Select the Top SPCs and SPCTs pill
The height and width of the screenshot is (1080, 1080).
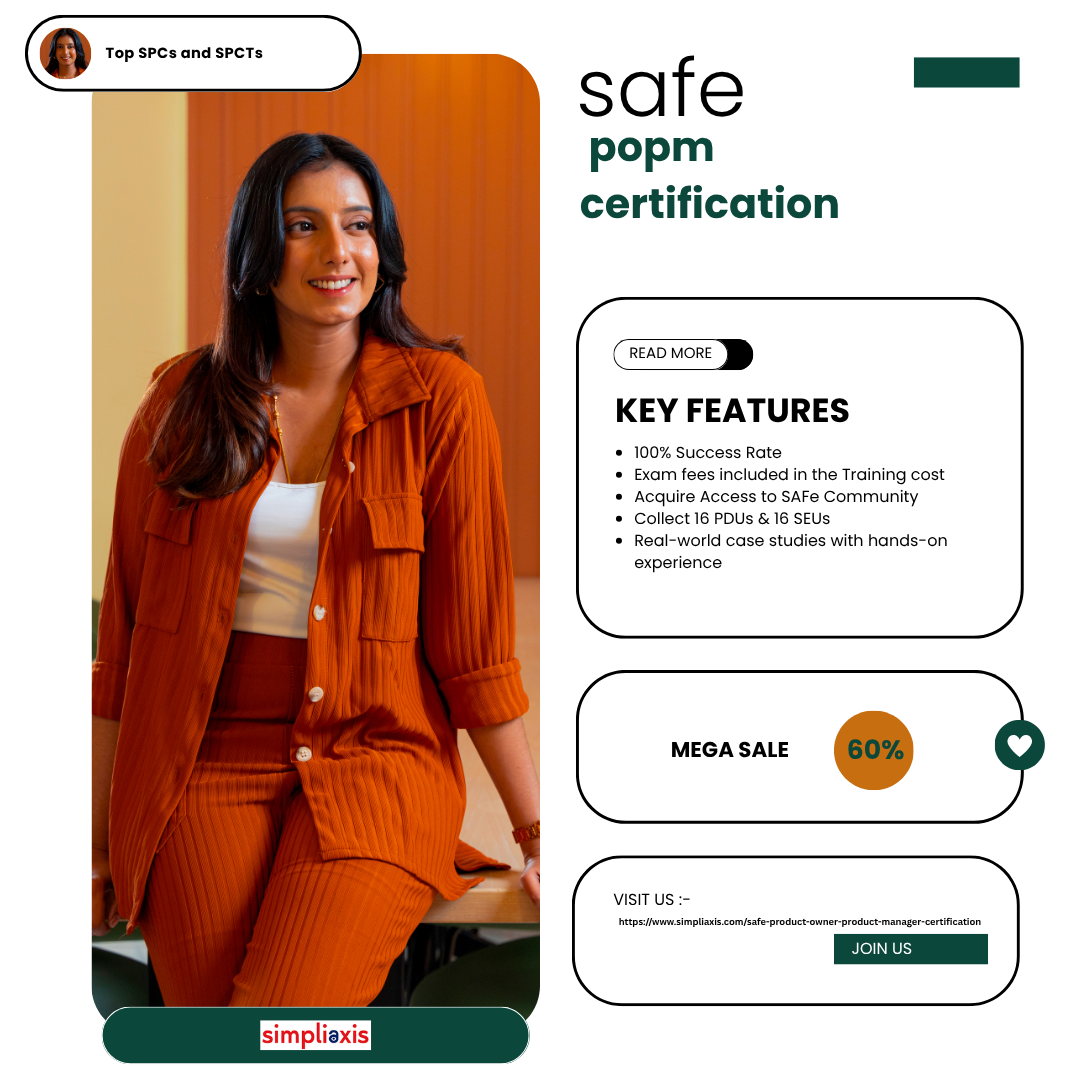pos(193,53)
